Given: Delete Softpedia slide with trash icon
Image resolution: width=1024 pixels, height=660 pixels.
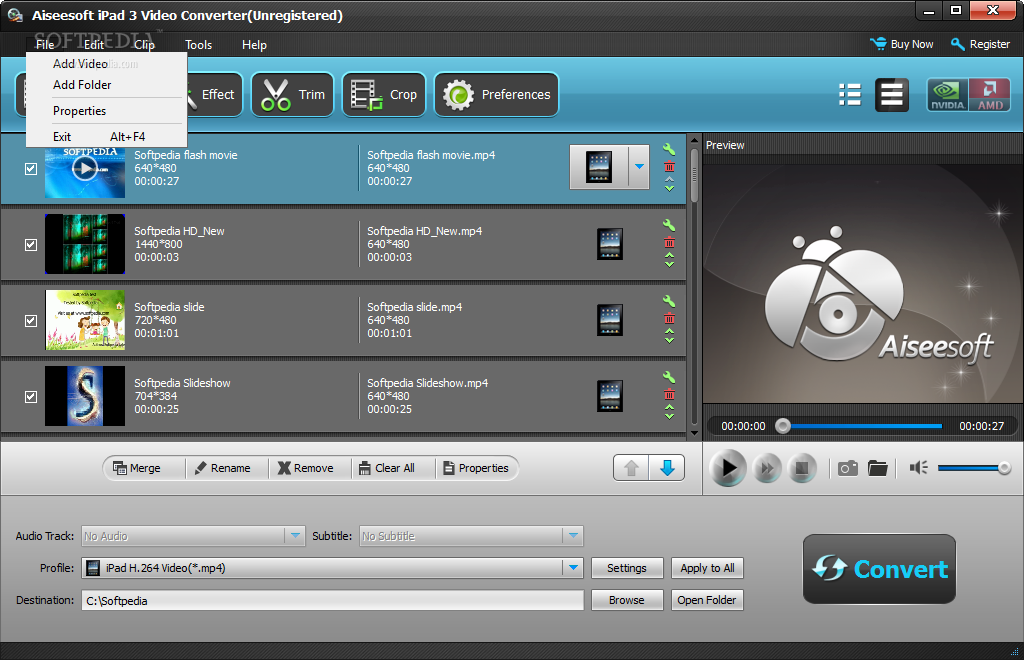Looking at the screenshot, I should [669, 319].
